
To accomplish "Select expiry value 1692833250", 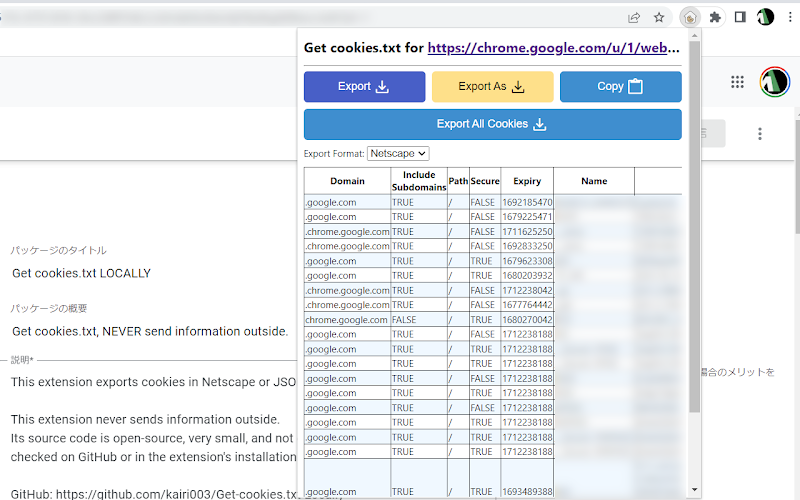I will click(x=527, y=246).
